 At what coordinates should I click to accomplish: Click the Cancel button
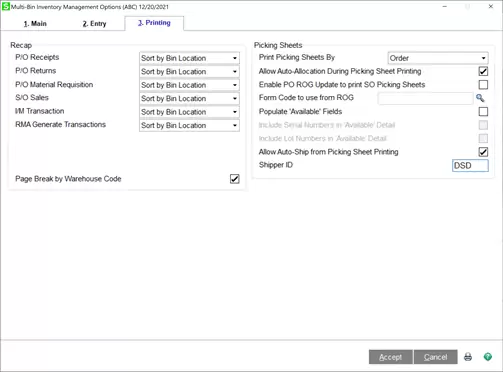[x=435, y=357]
